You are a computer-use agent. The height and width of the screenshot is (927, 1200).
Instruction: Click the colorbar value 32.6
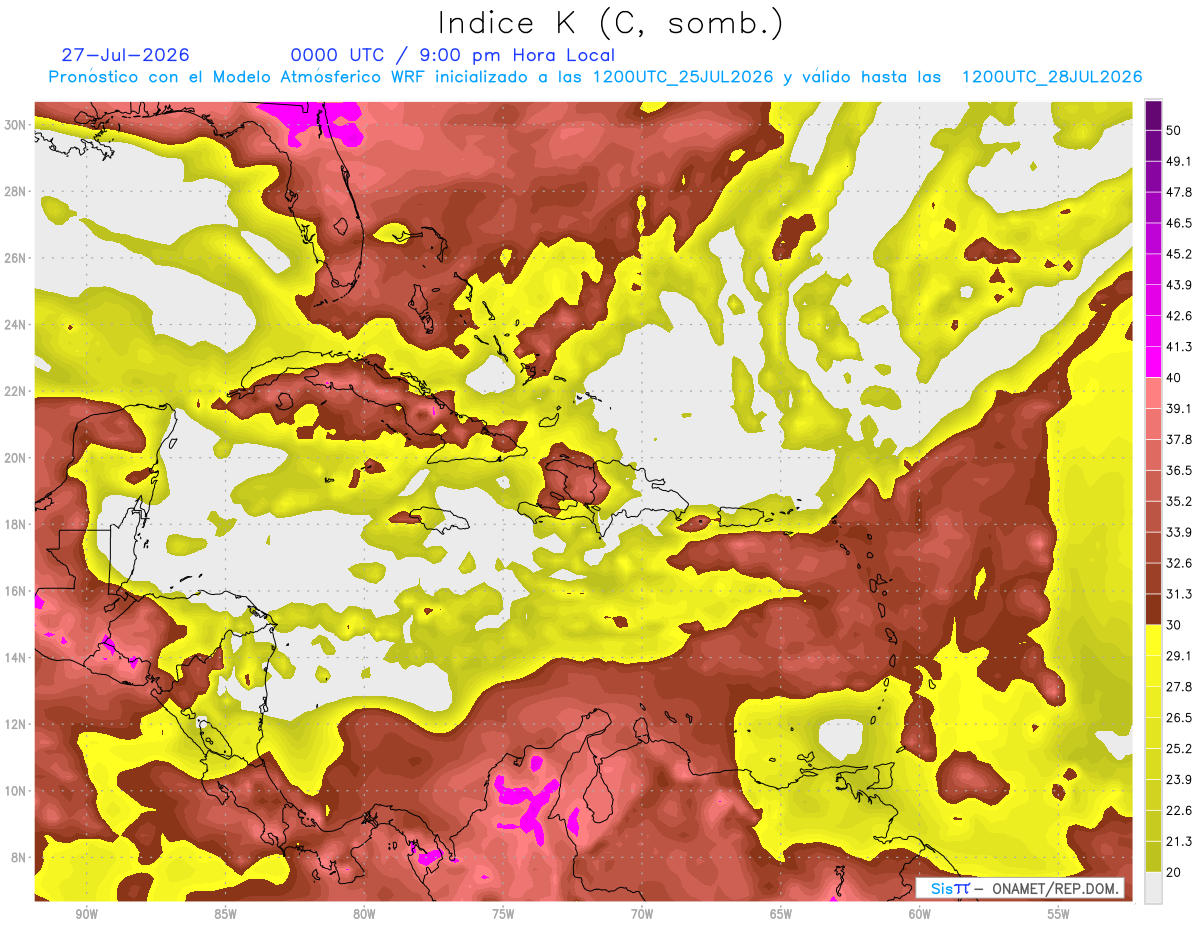[1179, 563]
